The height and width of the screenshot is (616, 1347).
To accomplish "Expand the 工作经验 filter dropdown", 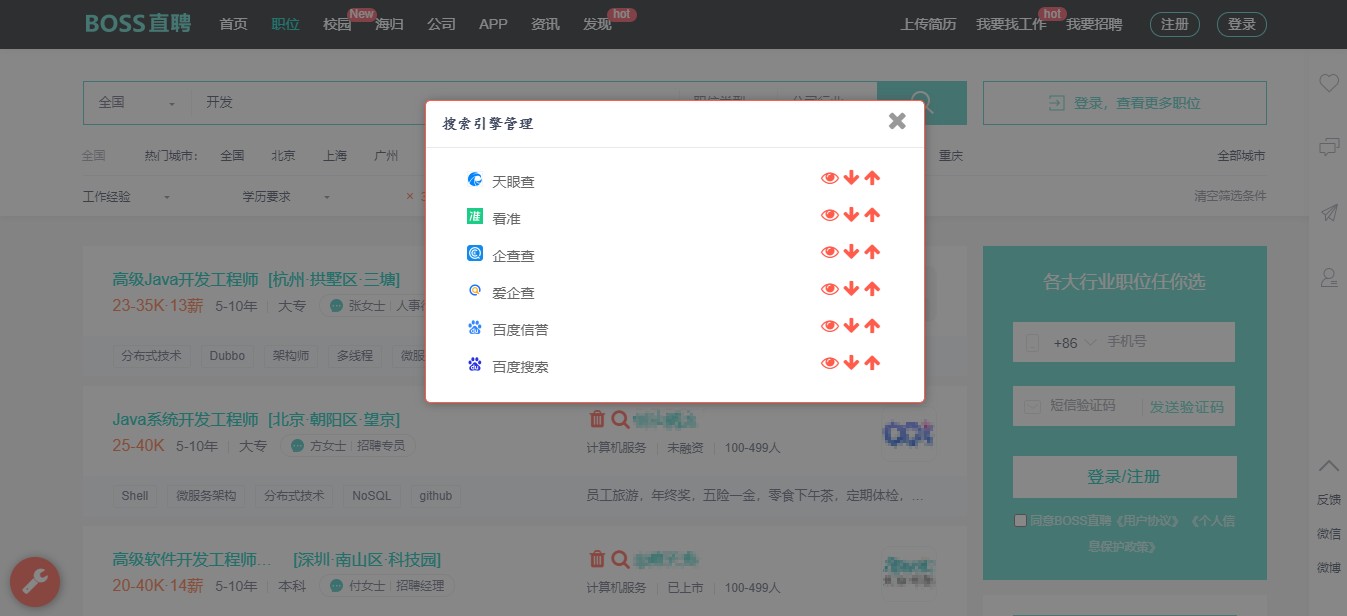I will 126,197.
